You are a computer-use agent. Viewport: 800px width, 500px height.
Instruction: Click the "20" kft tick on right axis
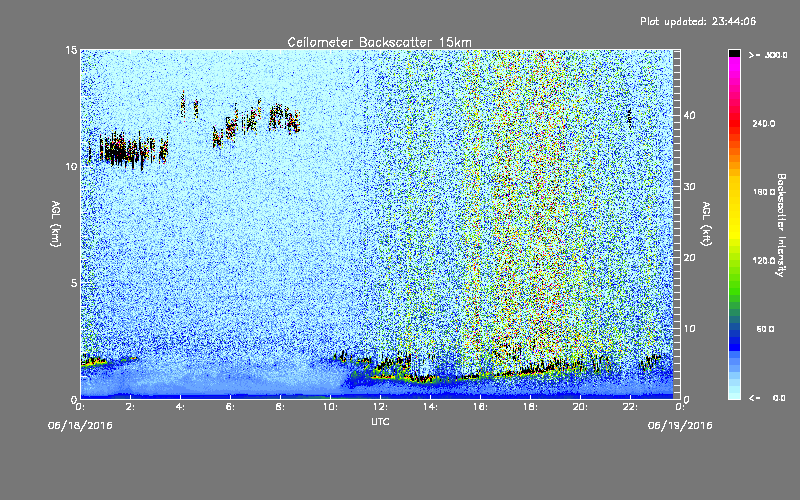click(x=689, y=258)
